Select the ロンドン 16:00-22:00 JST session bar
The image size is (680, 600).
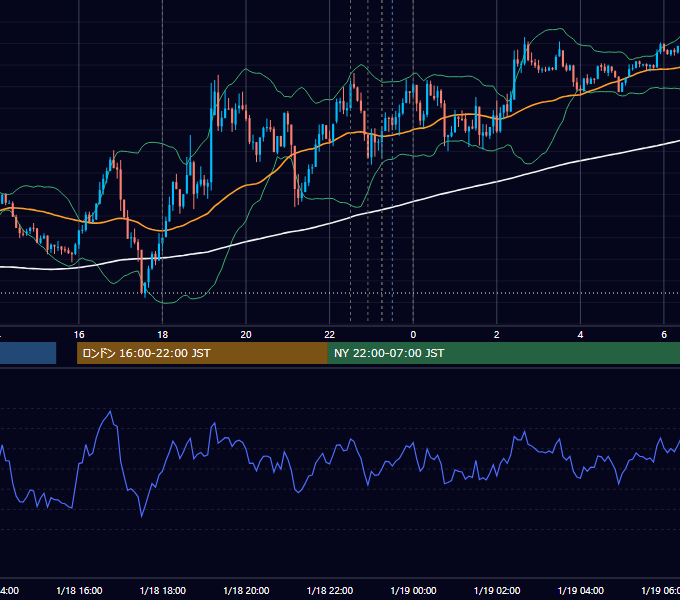pos(202,353)
